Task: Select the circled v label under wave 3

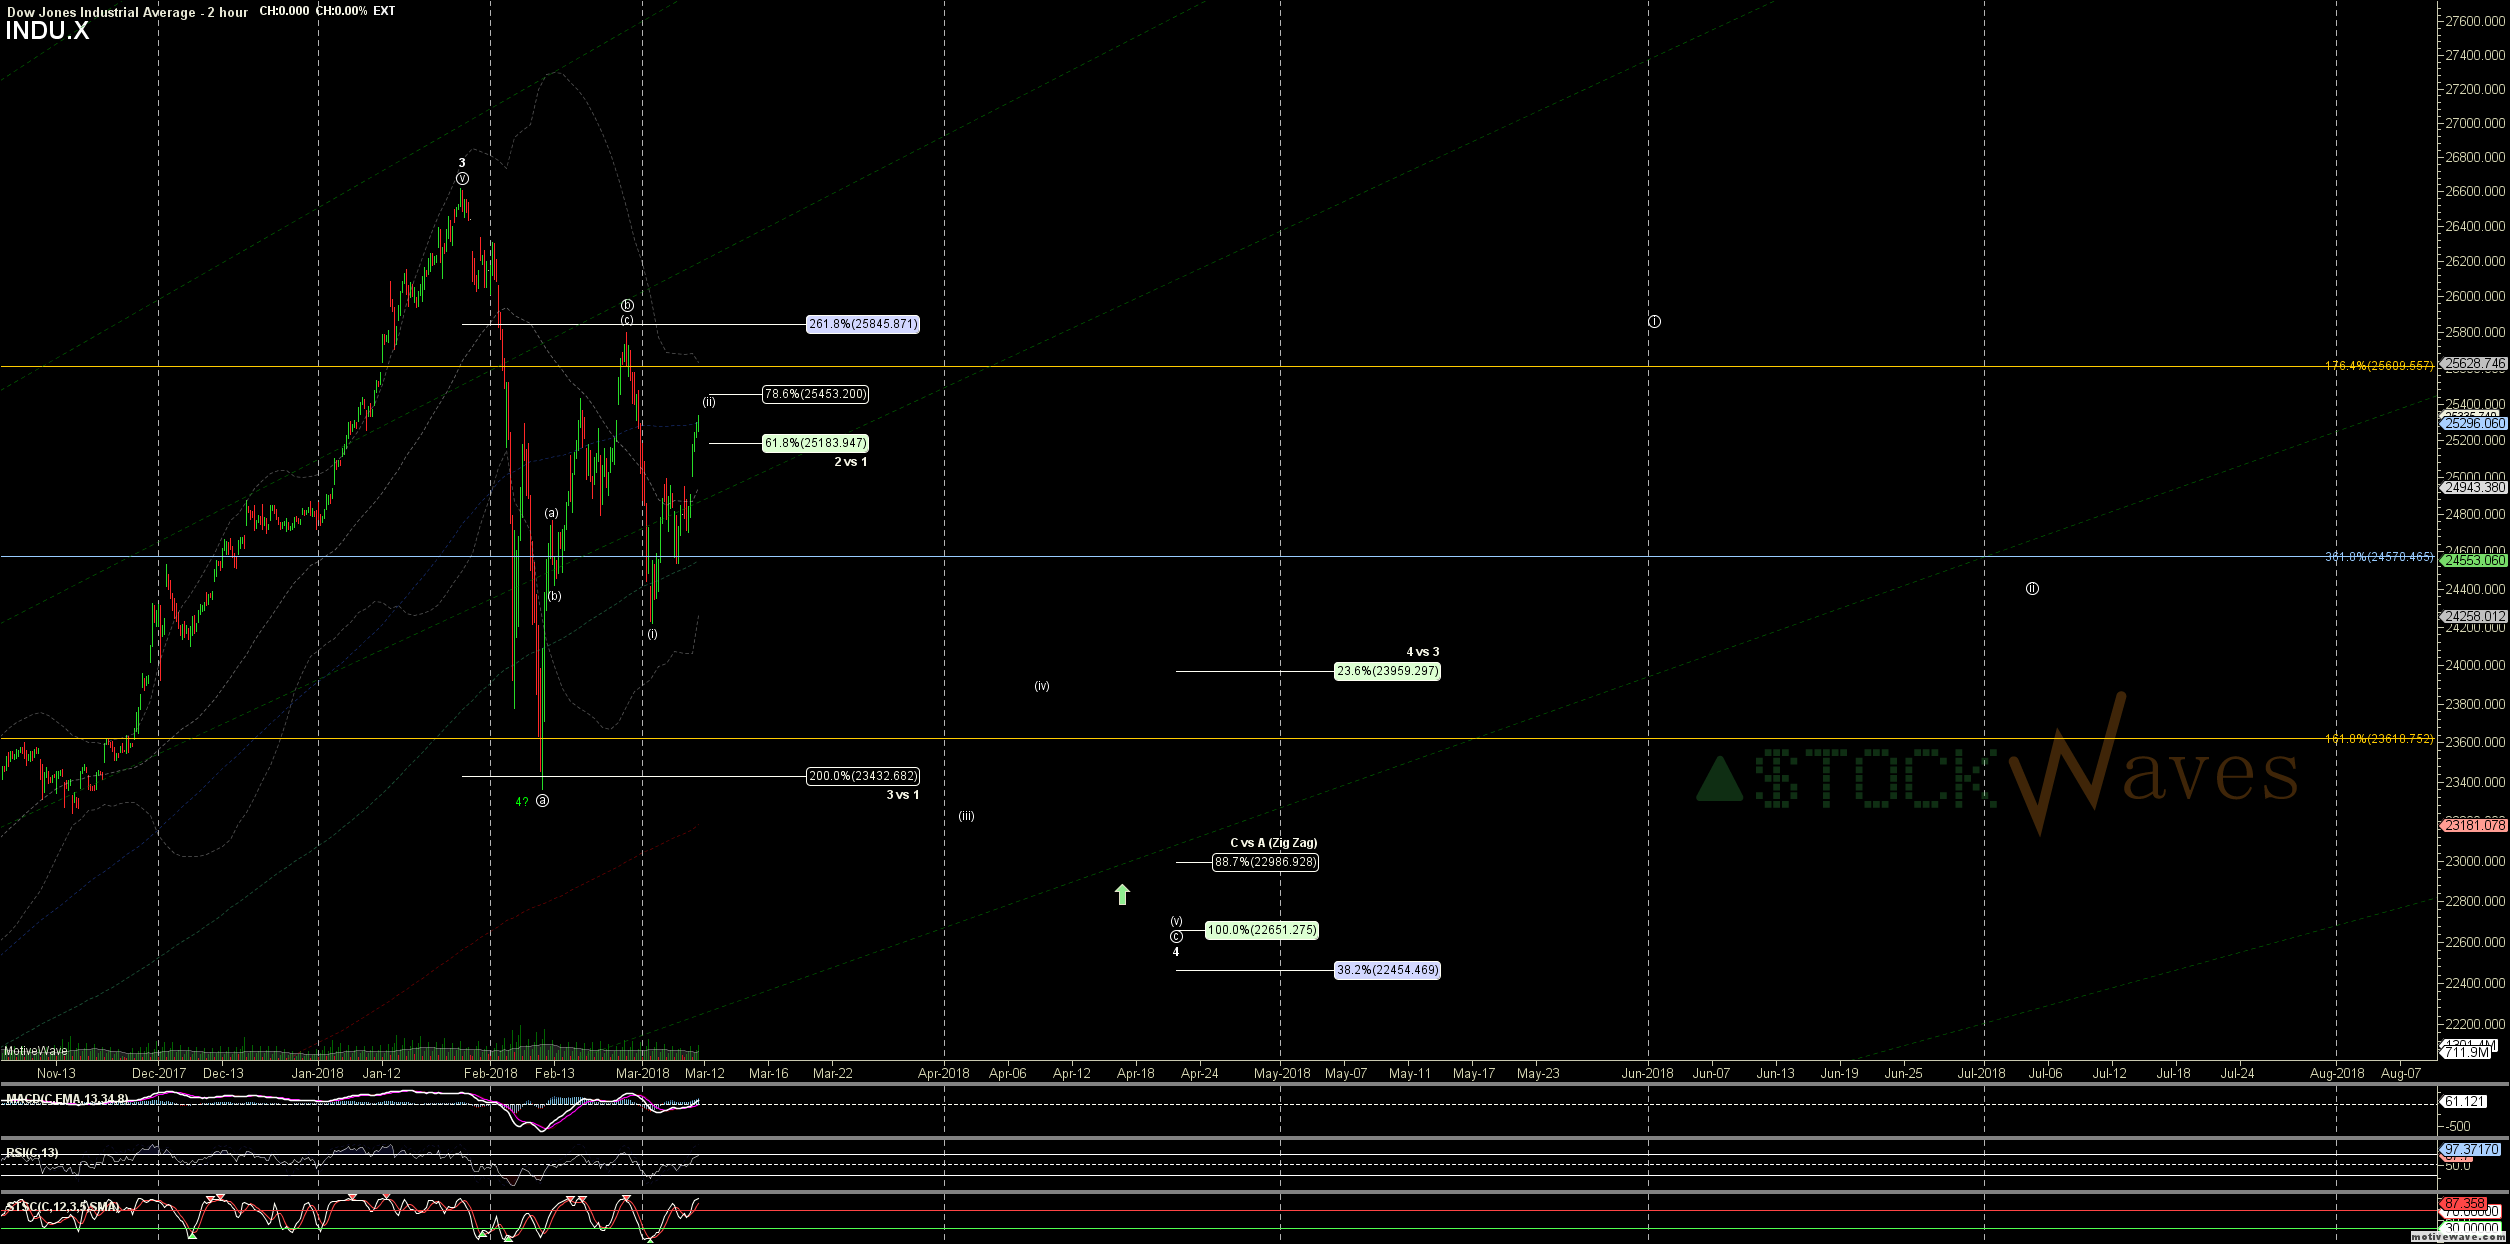Action: (x=462, y=179)
